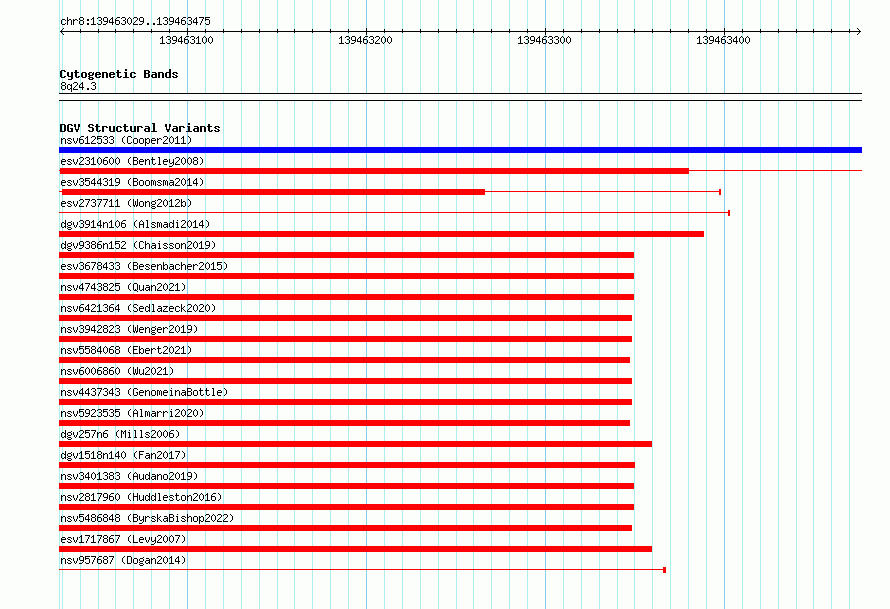
Task: Click the red bar under nsv2817960
Action: tap(346, 507)
